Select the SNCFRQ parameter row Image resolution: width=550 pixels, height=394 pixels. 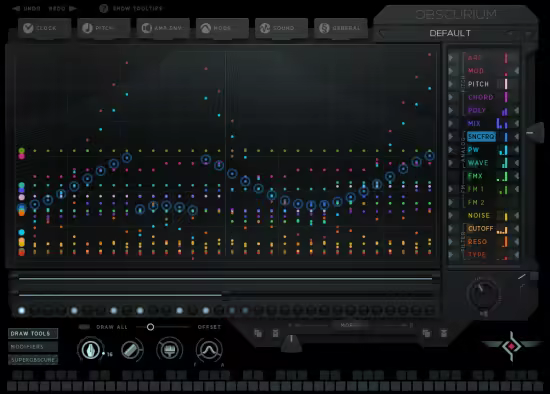[x=481, y=136]
